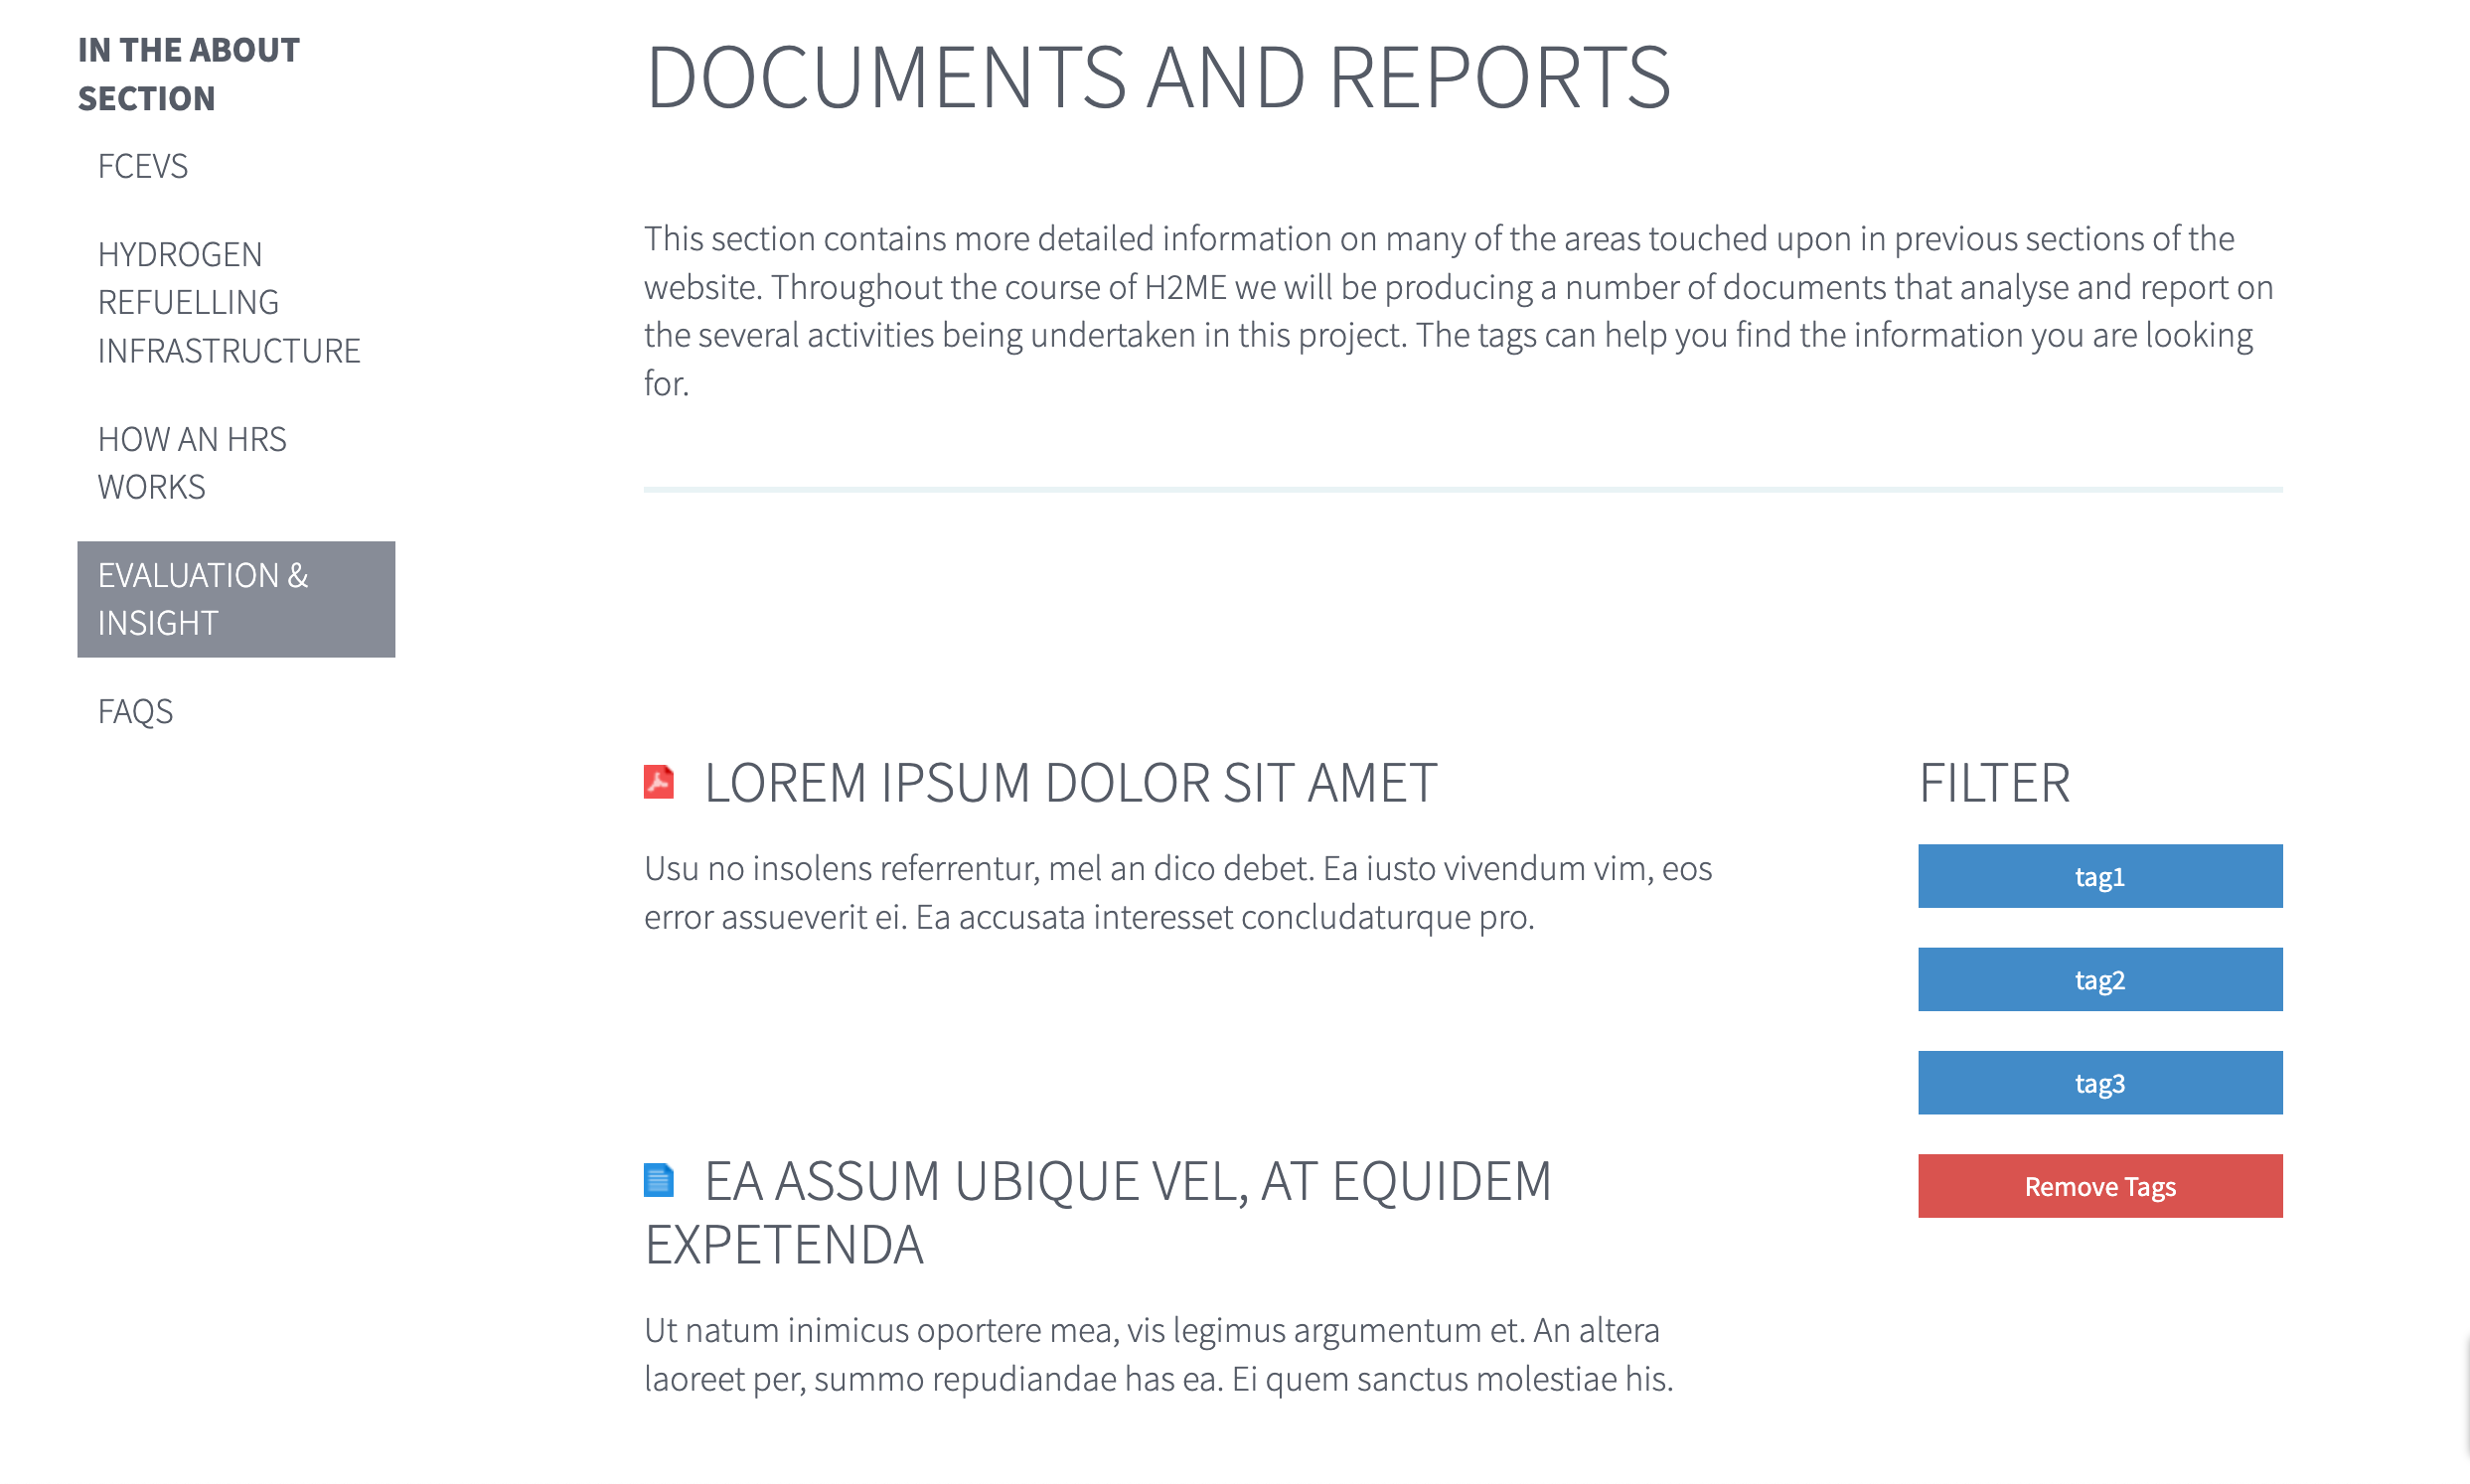Select tag2 filter button

pyautogui.click(x=2101, y=977)
